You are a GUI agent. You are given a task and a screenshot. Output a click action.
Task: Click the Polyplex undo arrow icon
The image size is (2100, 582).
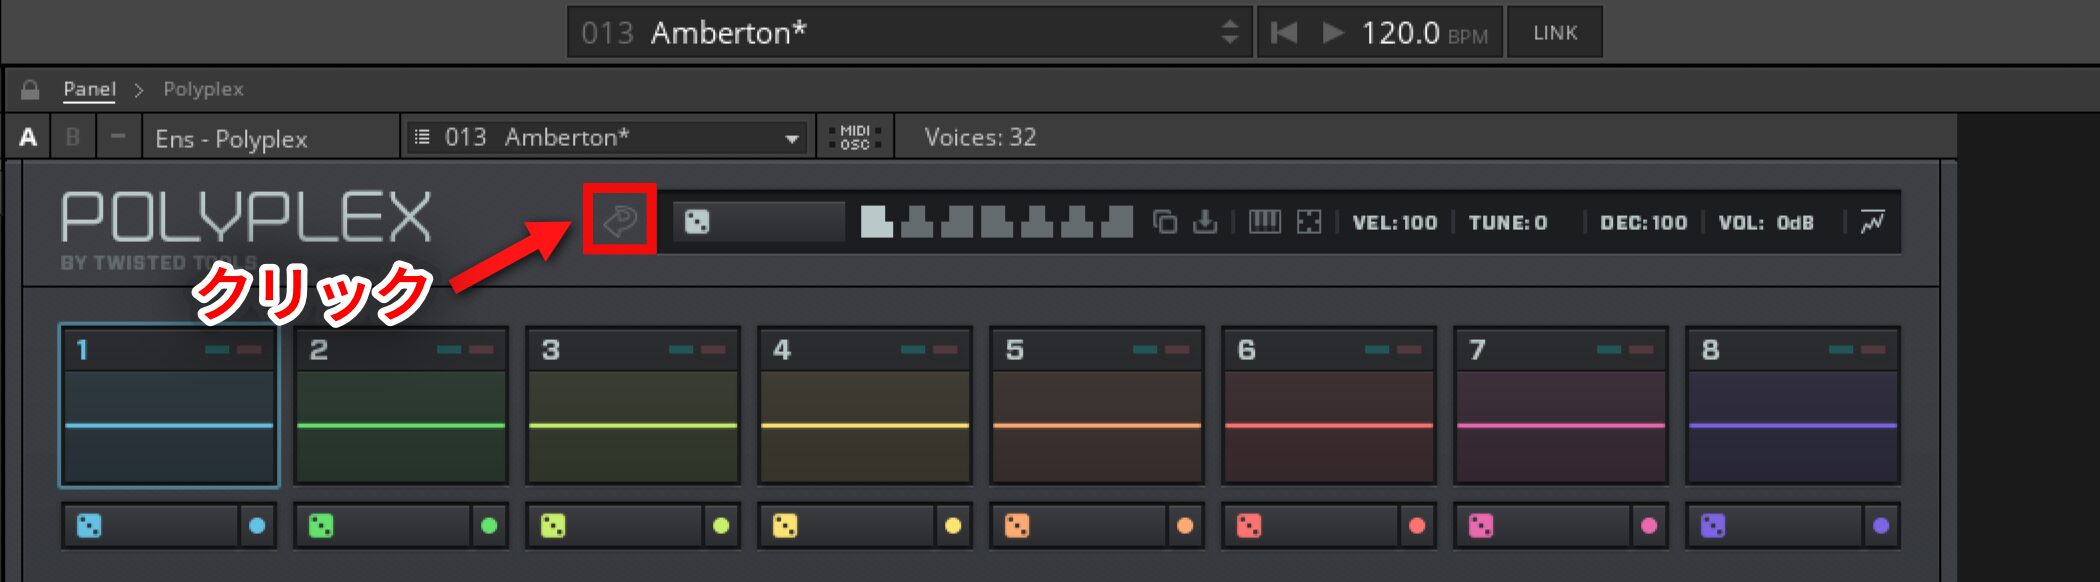pos(620,219)
